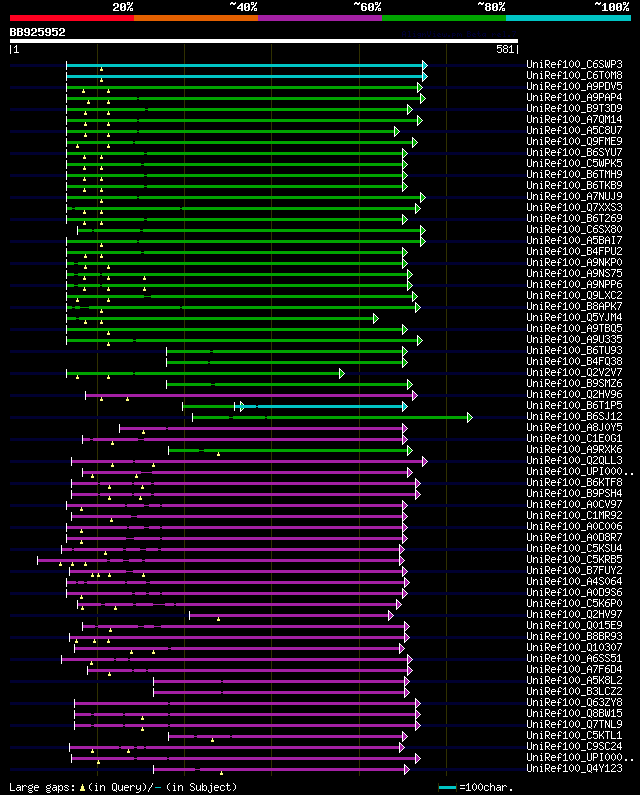The height and width of the screenshot is (795, 640).
Task: Select the UniRef100_A9U335 label
Action: click(x=574, y=339)
